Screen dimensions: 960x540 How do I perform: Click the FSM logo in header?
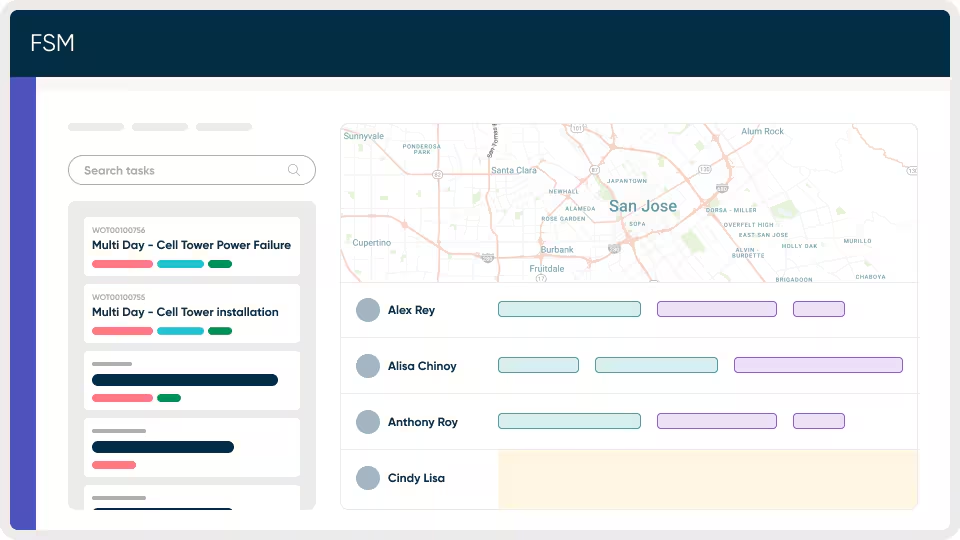[x=52, y=43]
